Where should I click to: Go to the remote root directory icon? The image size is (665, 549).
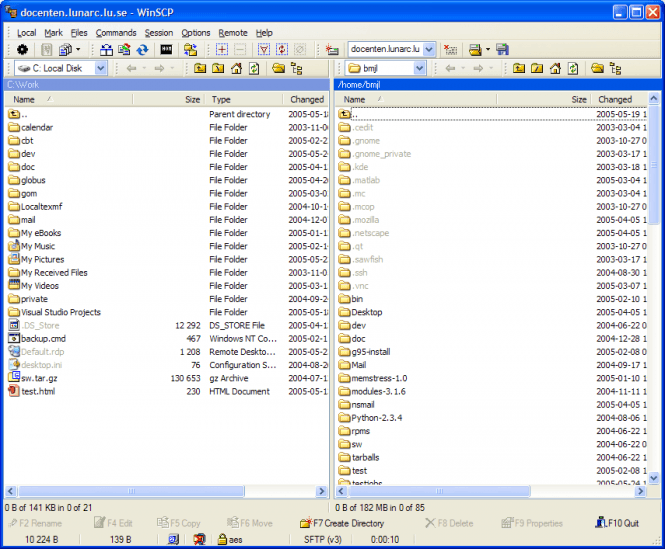537,68
